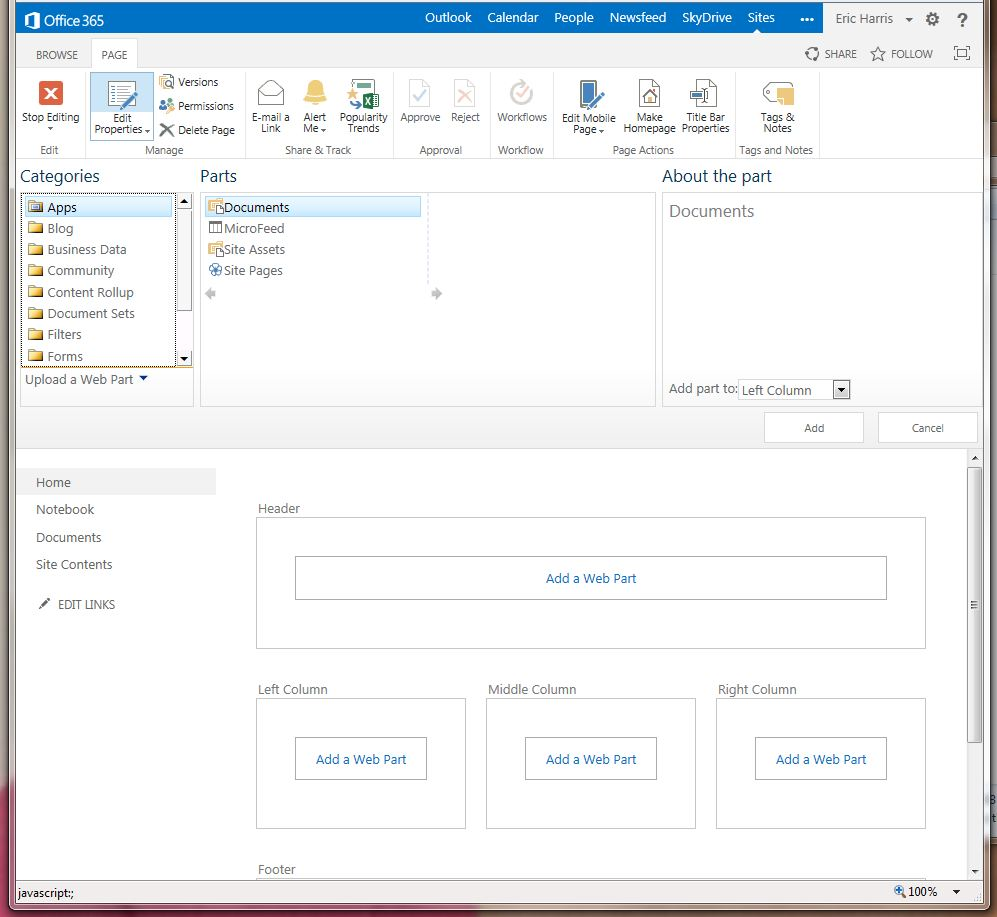The width and height of the screenshot is (997, 917).
Task: Add a Web Part in Right Column
Action: point(820,759)
